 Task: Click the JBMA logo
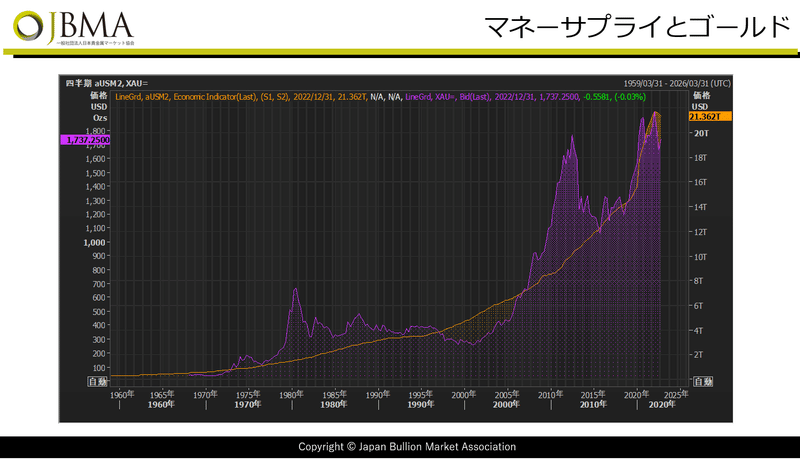click(73, 27)
